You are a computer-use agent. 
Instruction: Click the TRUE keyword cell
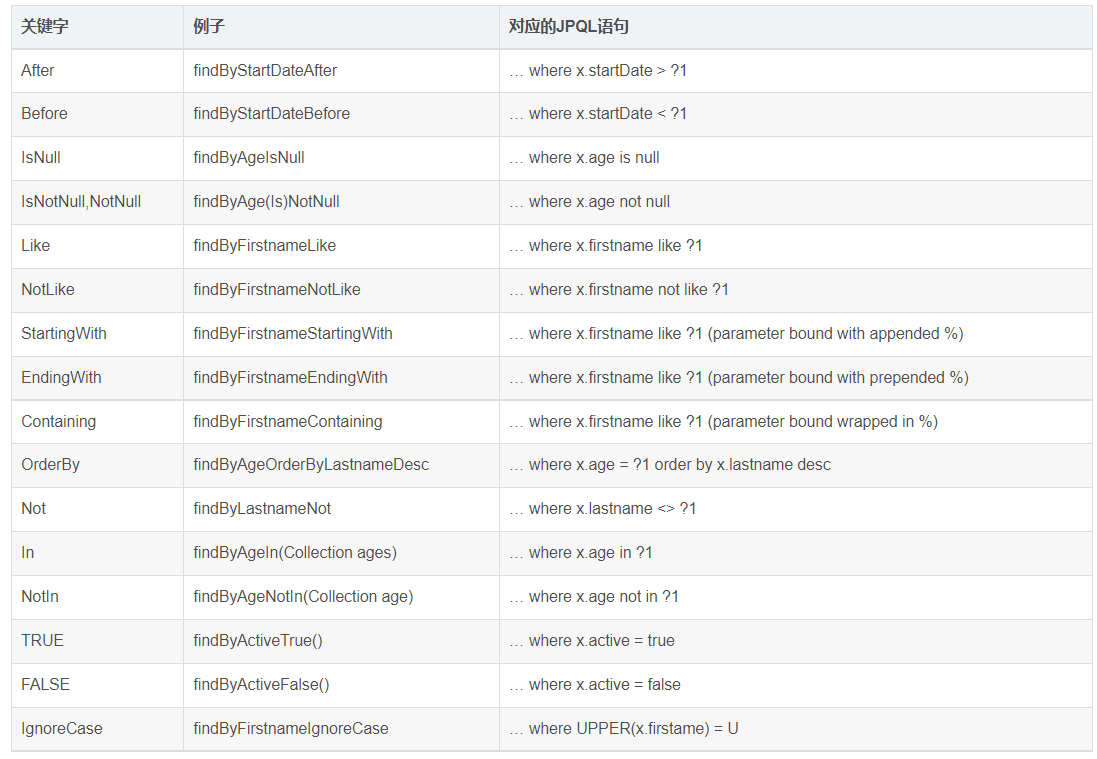click(x=97, y=641)
